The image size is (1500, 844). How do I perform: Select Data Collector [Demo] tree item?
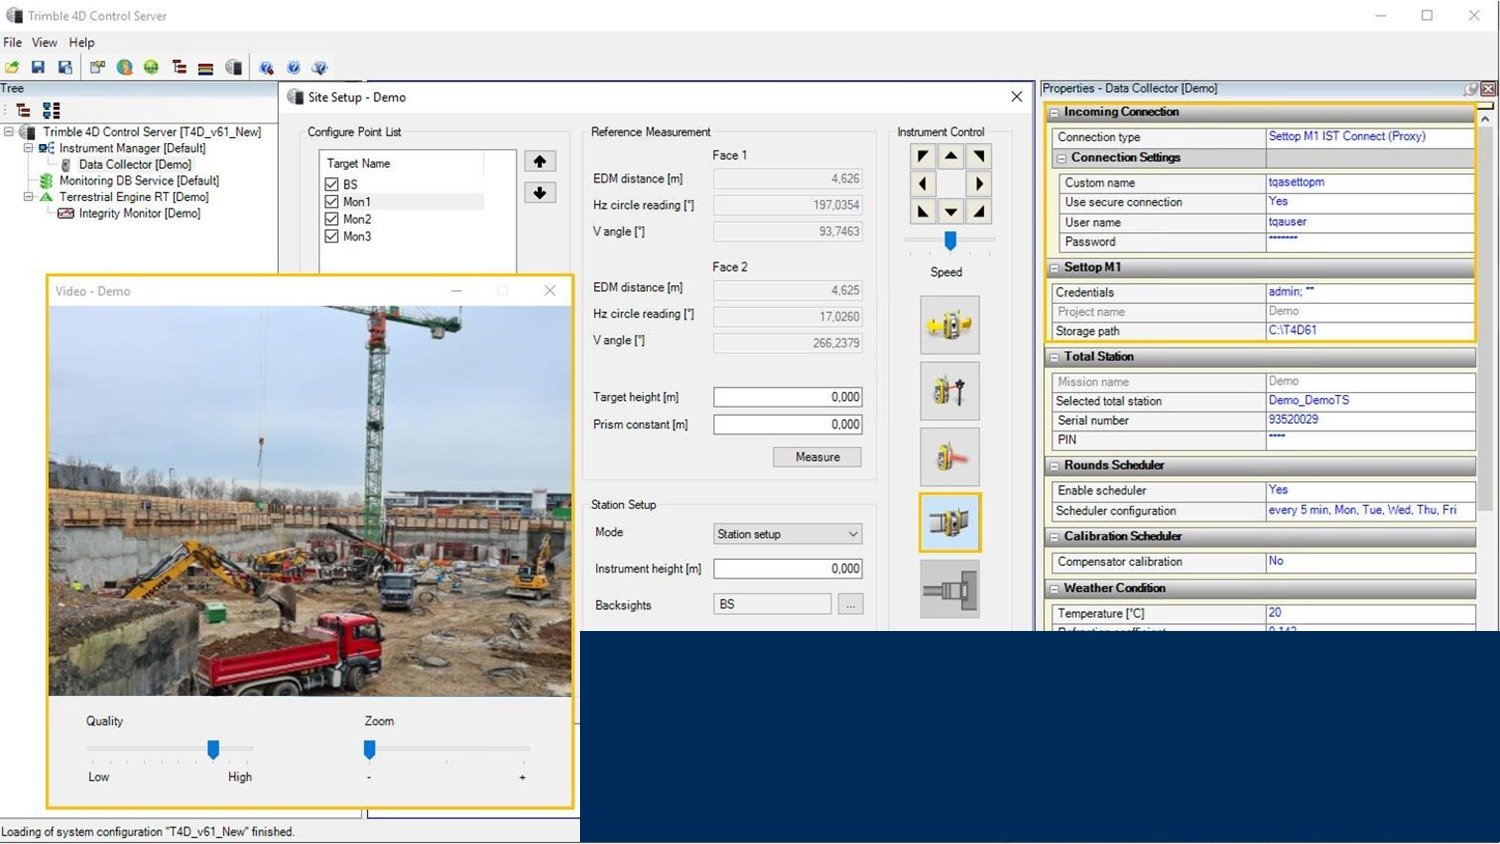coord(135,164)
